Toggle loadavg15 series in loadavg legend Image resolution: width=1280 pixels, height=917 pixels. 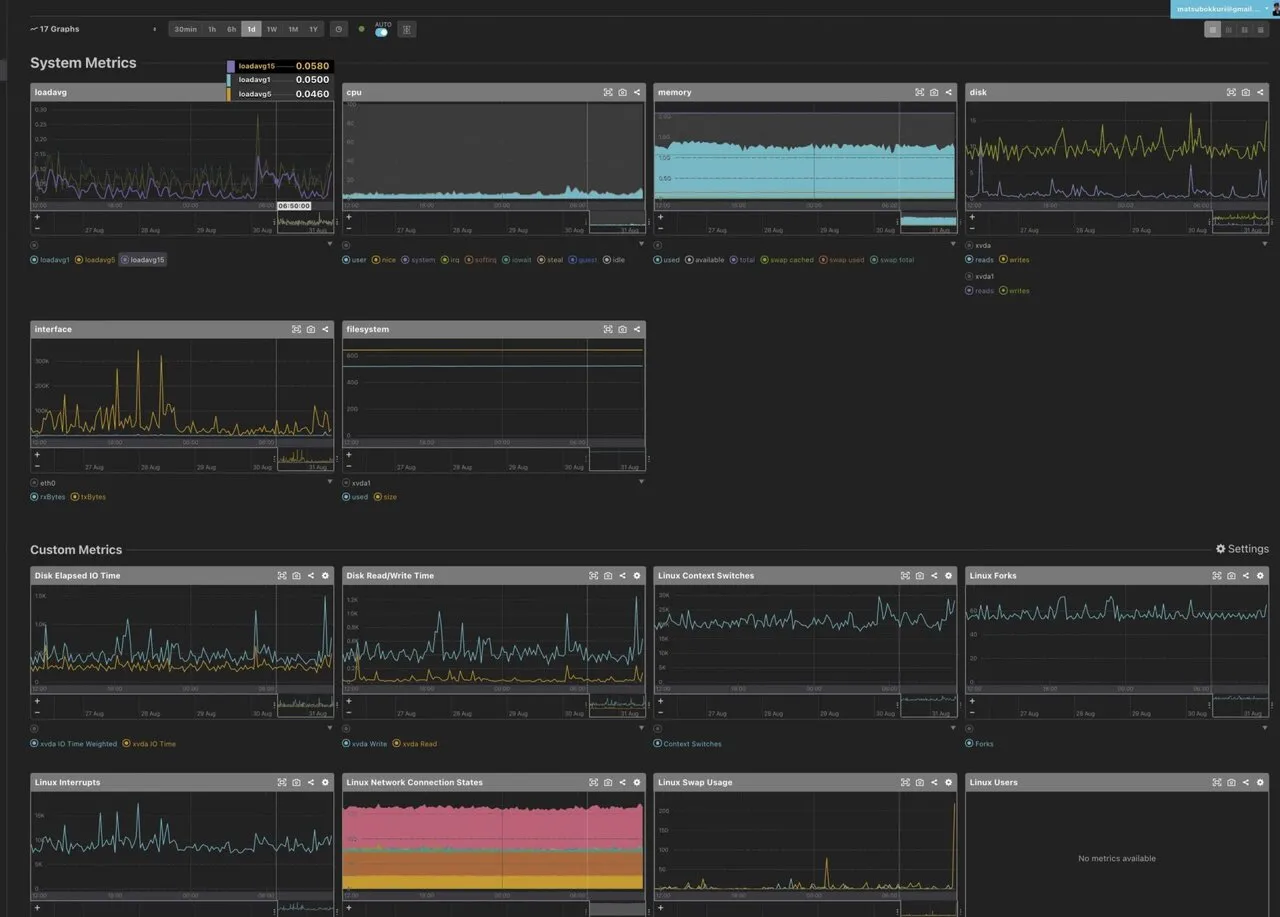tap(142, 260)
